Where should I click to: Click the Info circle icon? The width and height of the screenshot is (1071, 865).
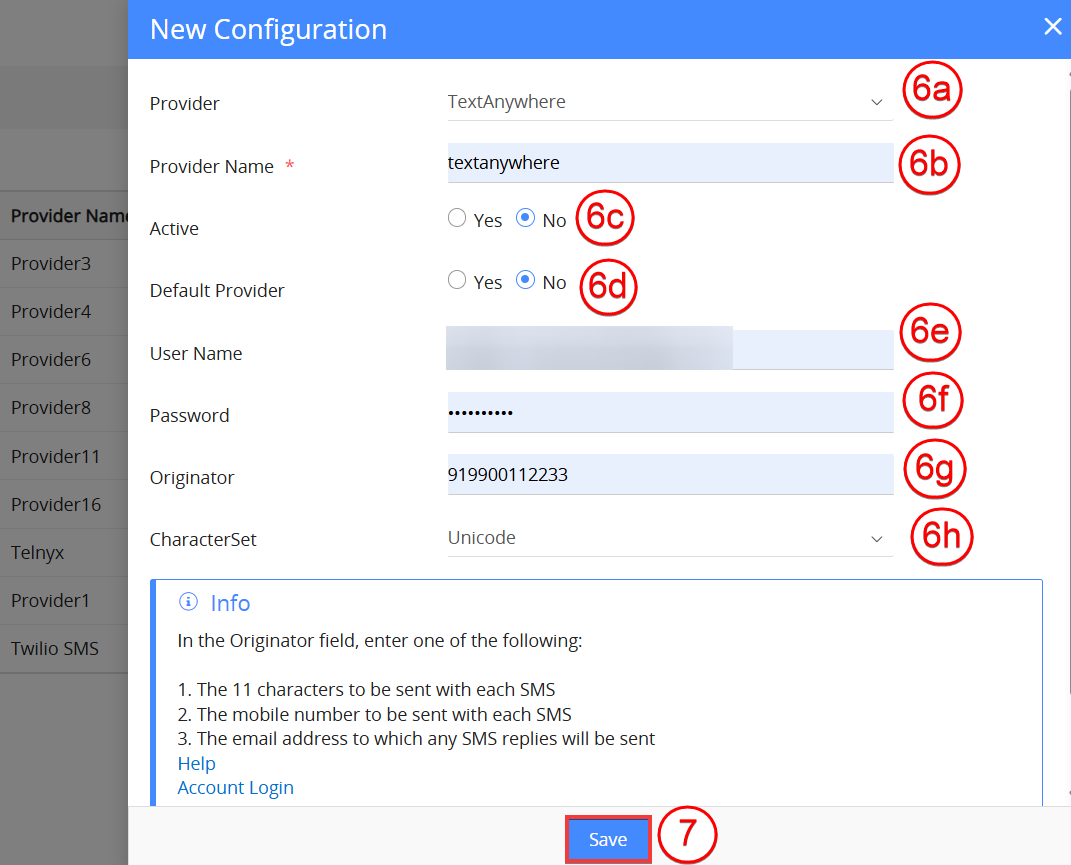pos(187,602)
